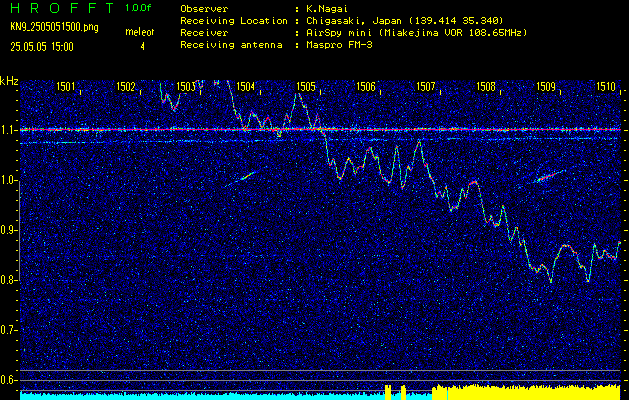Click the cyan signal level bar at bottom left
The image size is (629, 400).
(x=201, y=396)
